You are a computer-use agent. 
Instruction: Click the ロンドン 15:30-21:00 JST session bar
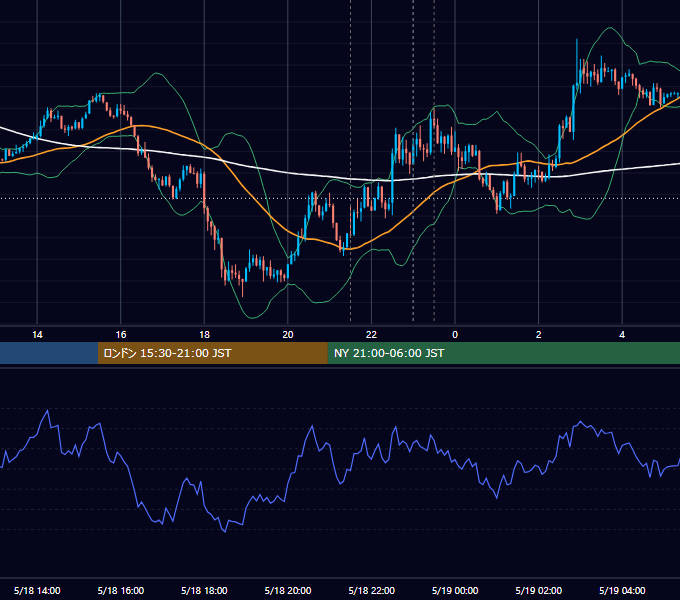[x=212, y=353]
